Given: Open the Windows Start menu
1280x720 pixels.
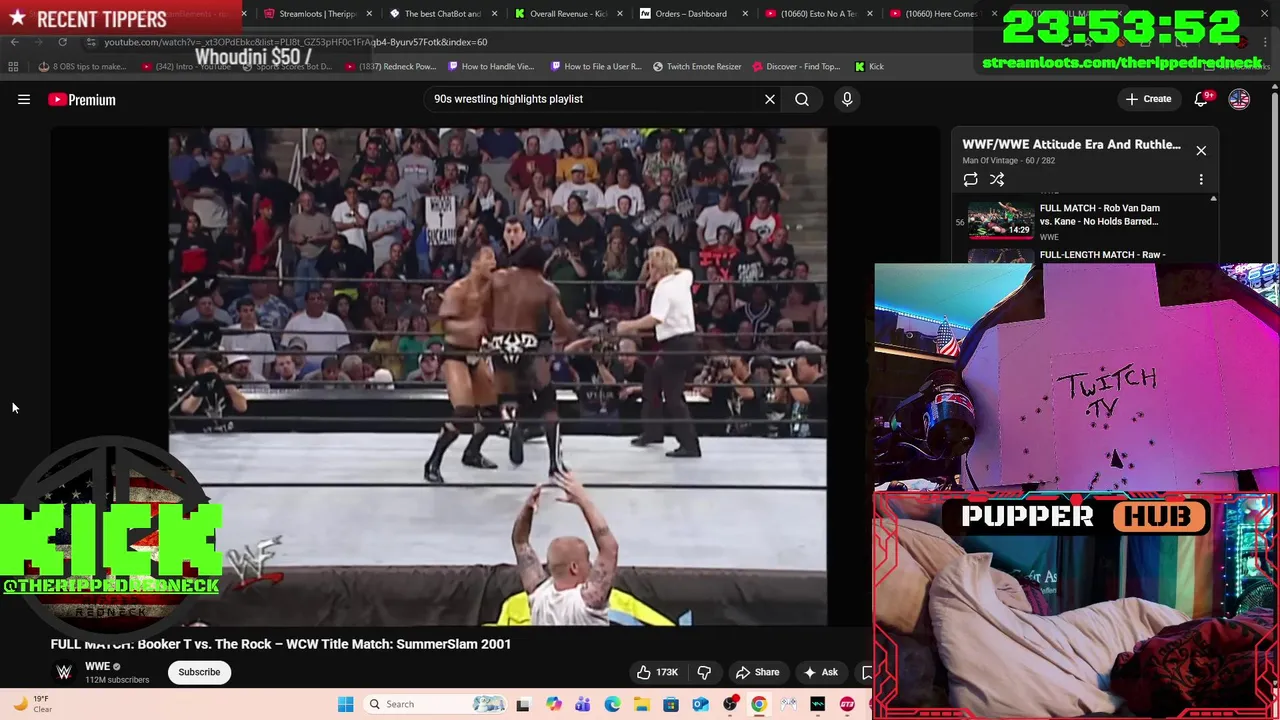Looking at the screenshot, I should click(345, 704).
